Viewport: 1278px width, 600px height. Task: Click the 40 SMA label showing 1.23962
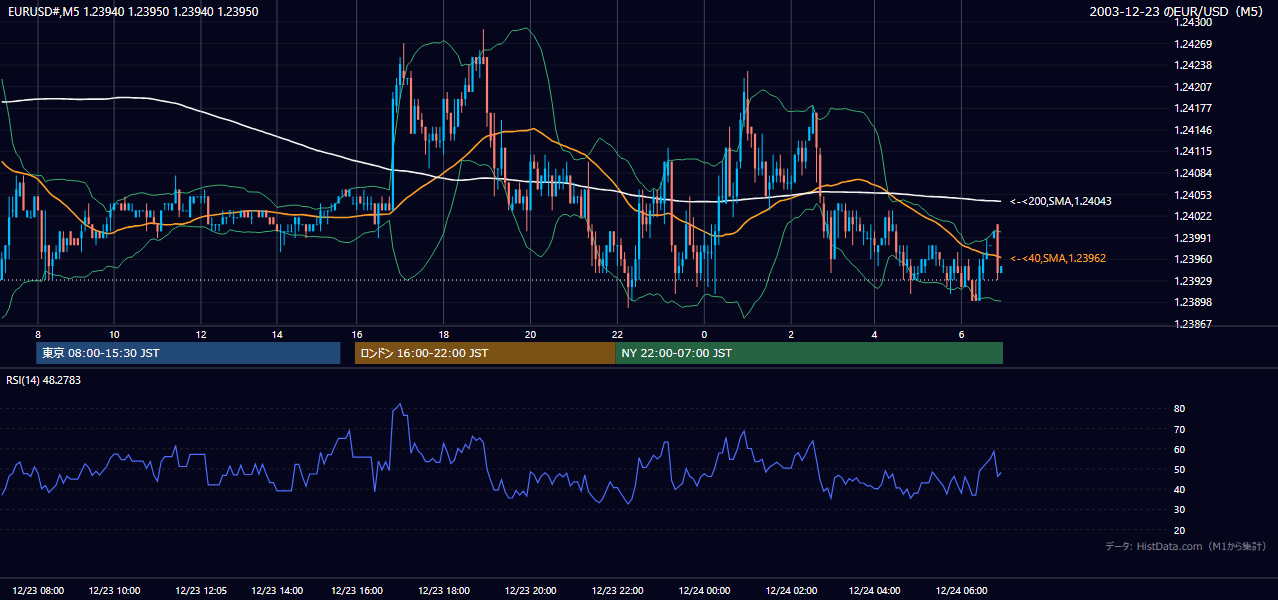click(x=1058, y=258)
